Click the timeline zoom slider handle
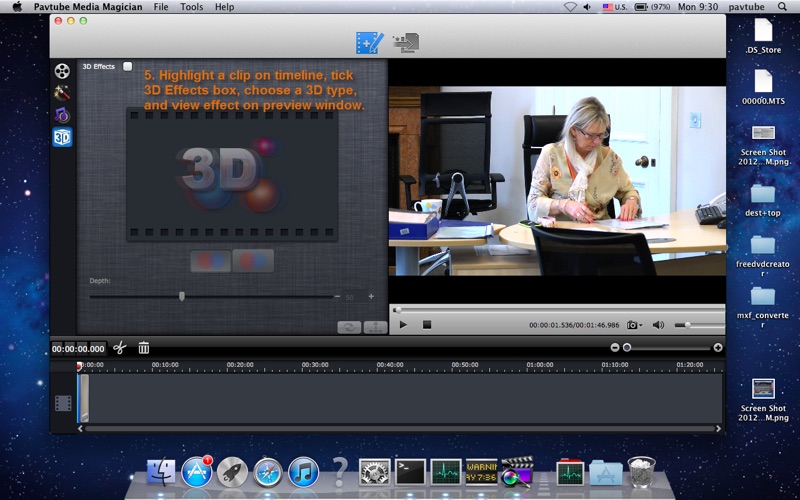800x500 pixels. pos(627,347)
